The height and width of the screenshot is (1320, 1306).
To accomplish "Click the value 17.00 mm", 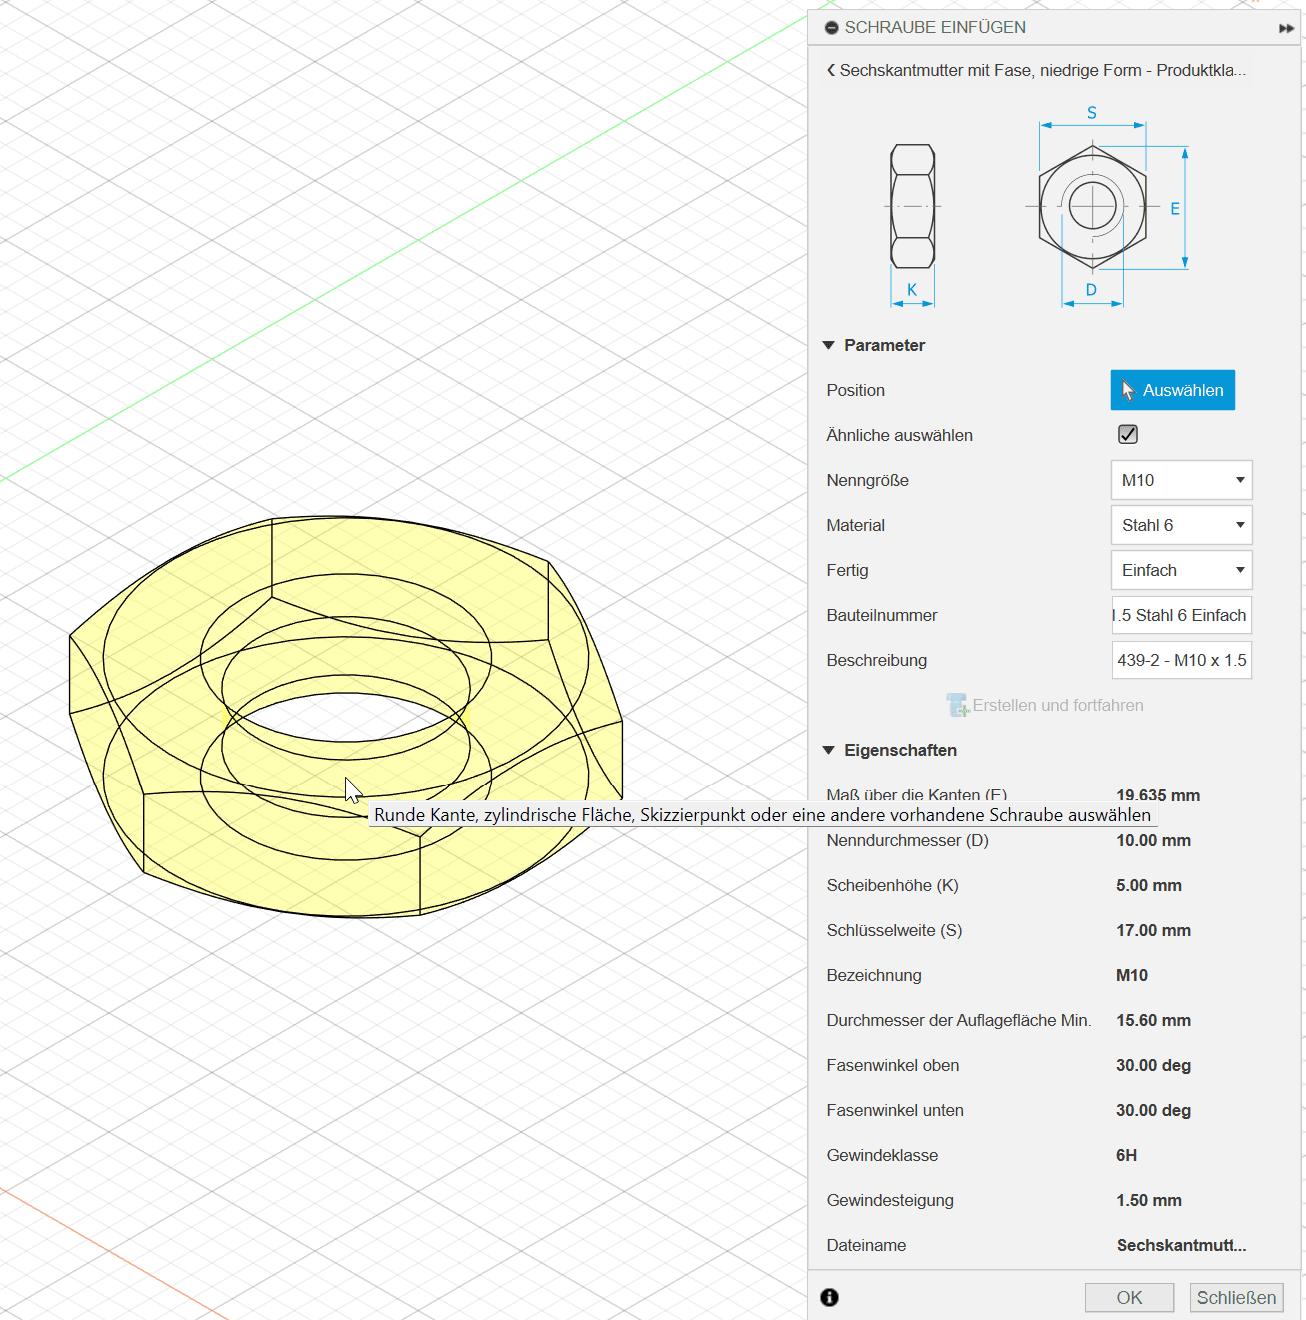I will pos(1153,930).
